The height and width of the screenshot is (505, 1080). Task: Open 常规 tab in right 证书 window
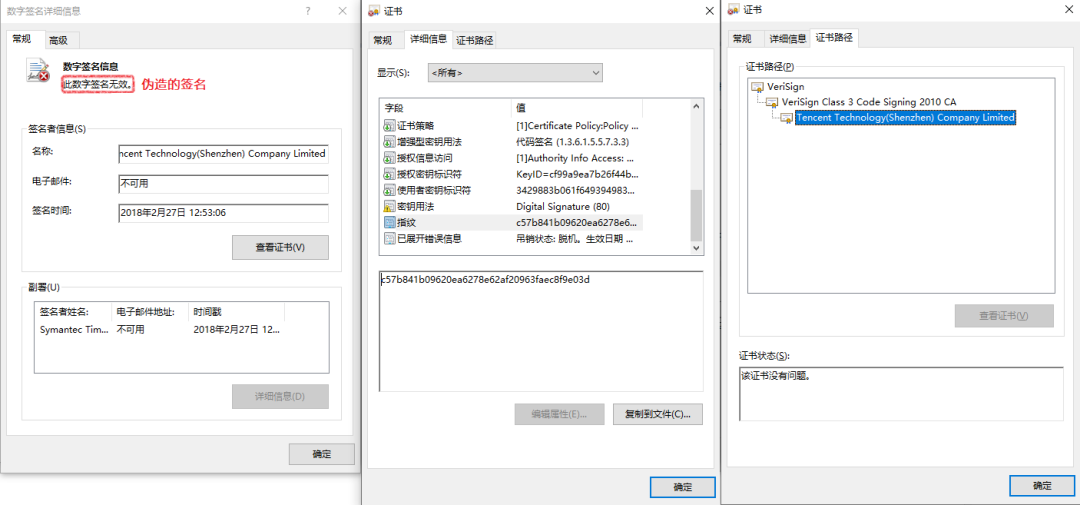(x=742, y=39)
